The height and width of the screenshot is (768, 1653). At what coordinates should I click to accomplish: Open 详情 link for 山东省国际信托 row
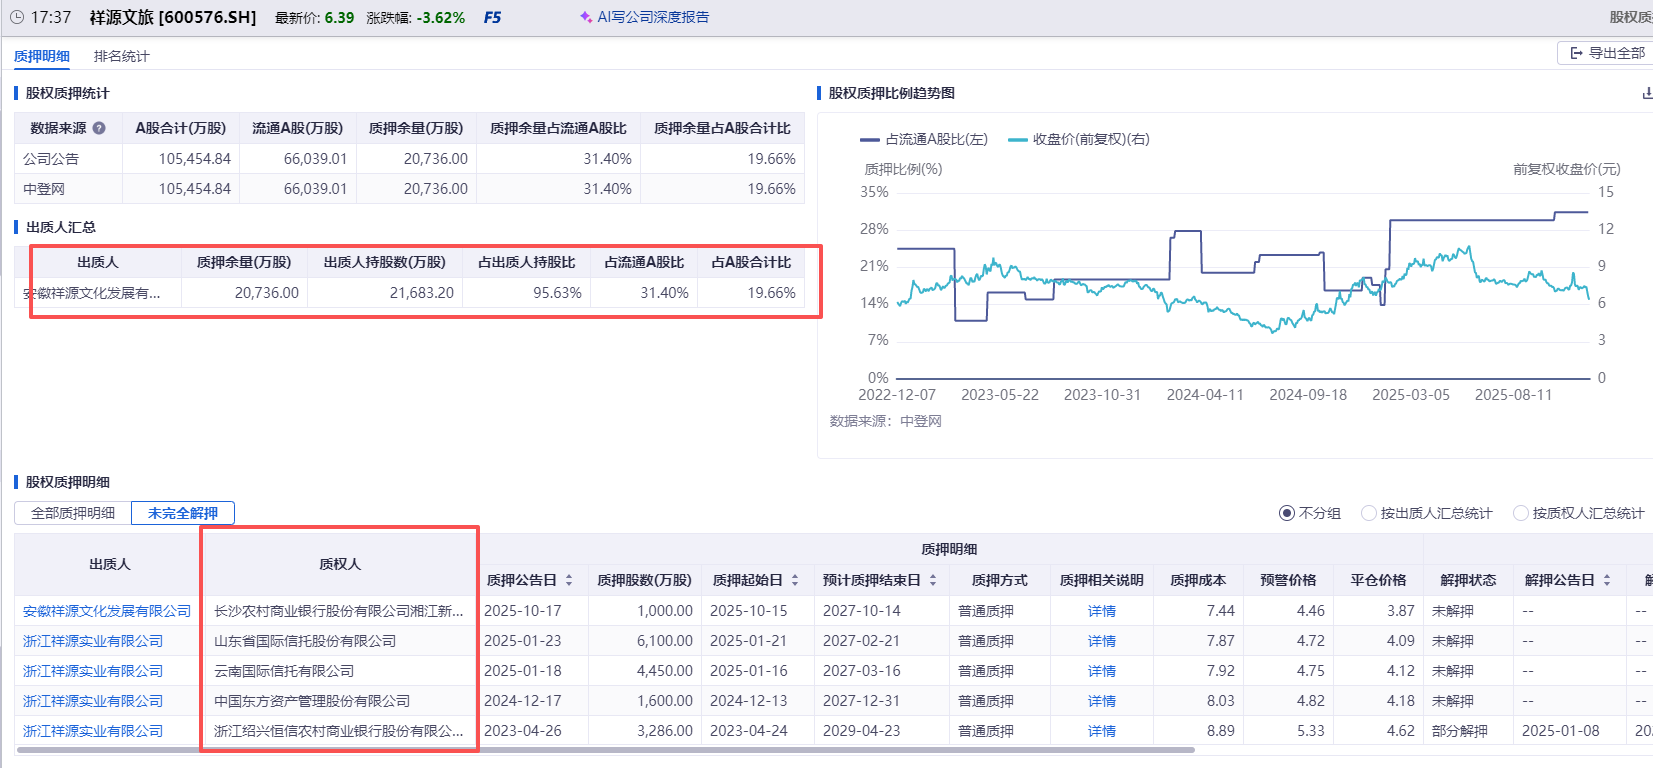coord(1101,641)
